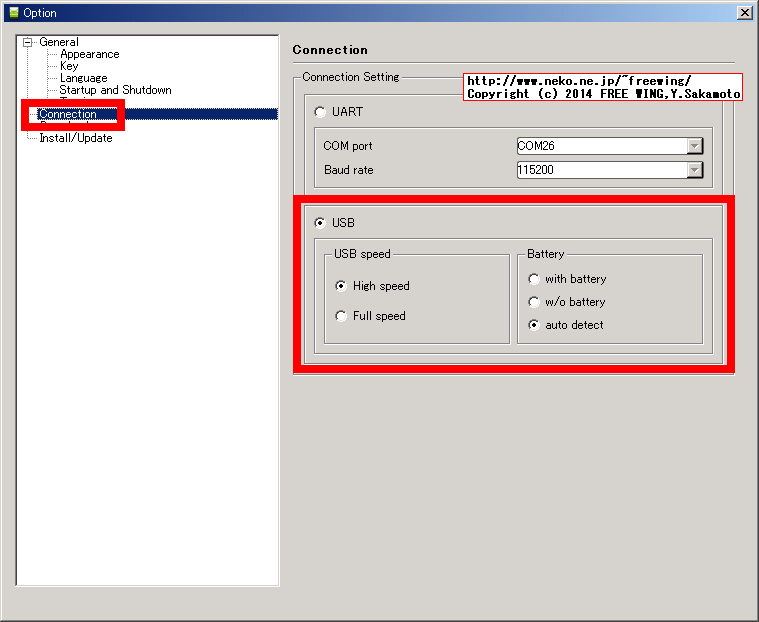Viewport: 759px width, 622px height.
Task: Click the COM port label
Action: 348,146
